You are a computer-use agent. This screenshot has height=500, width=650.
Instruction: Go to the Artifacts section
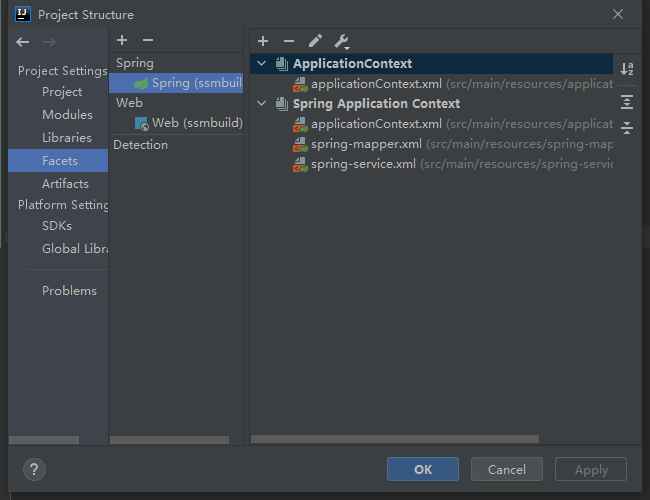pyautogui.click(x=65, y=184)
